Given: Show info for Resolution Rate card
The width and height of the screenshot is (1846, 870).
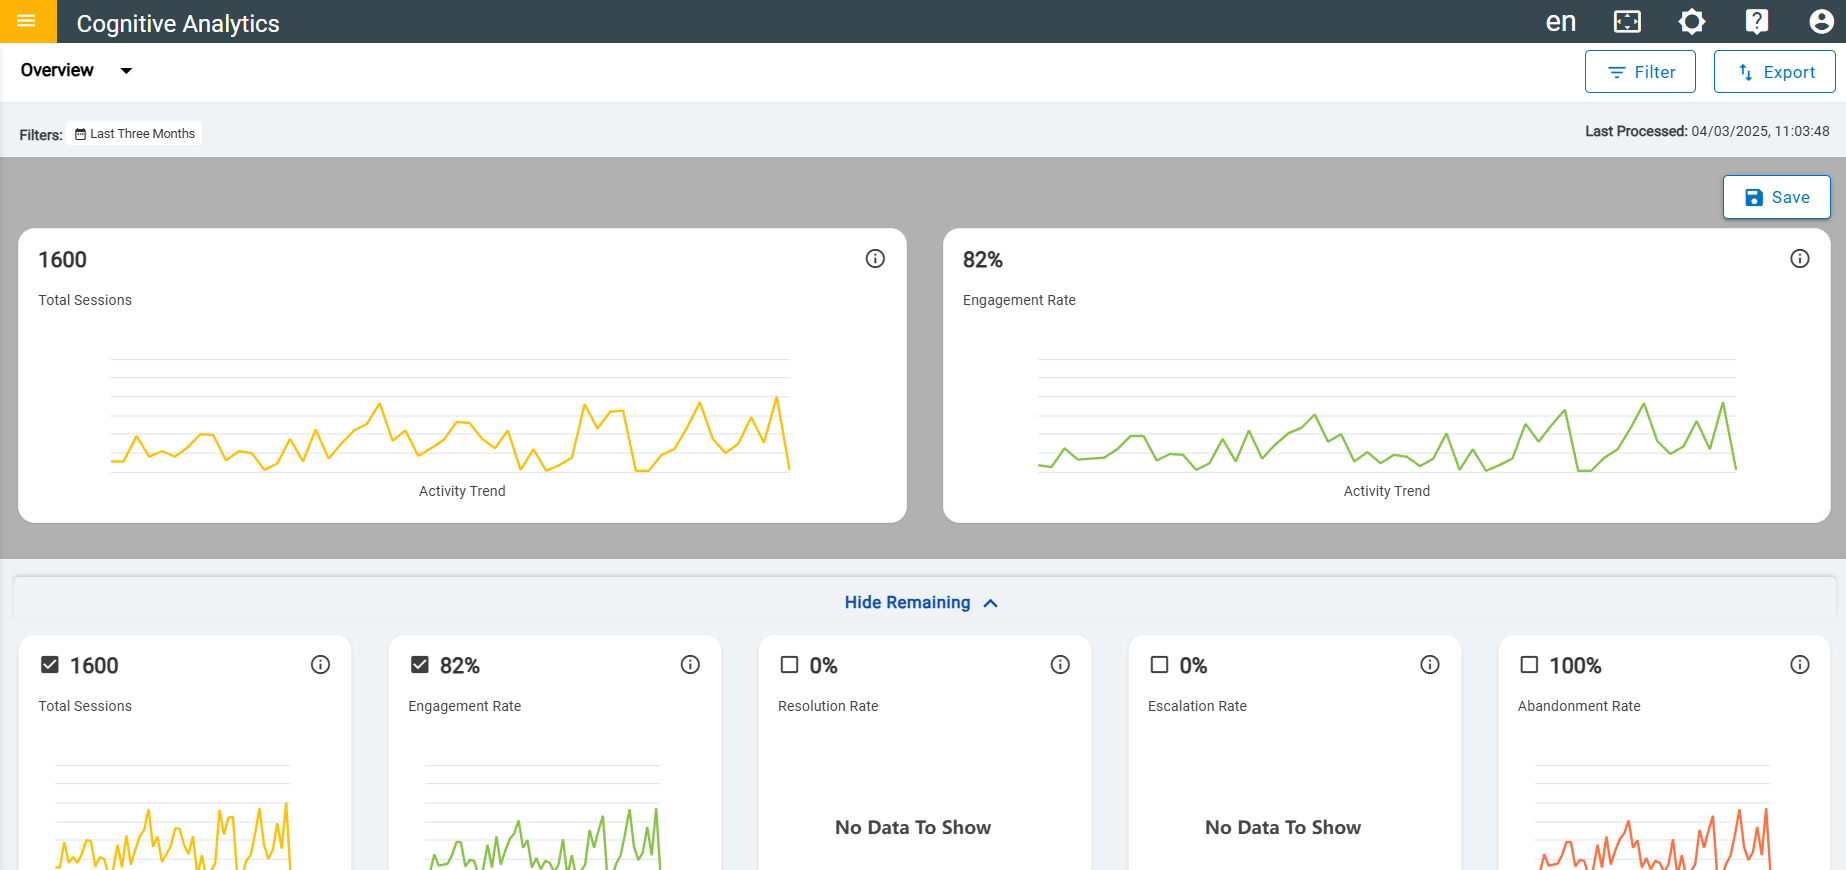Looking at the screenshot, I should pyautogui.click(x=1060, y=665).
